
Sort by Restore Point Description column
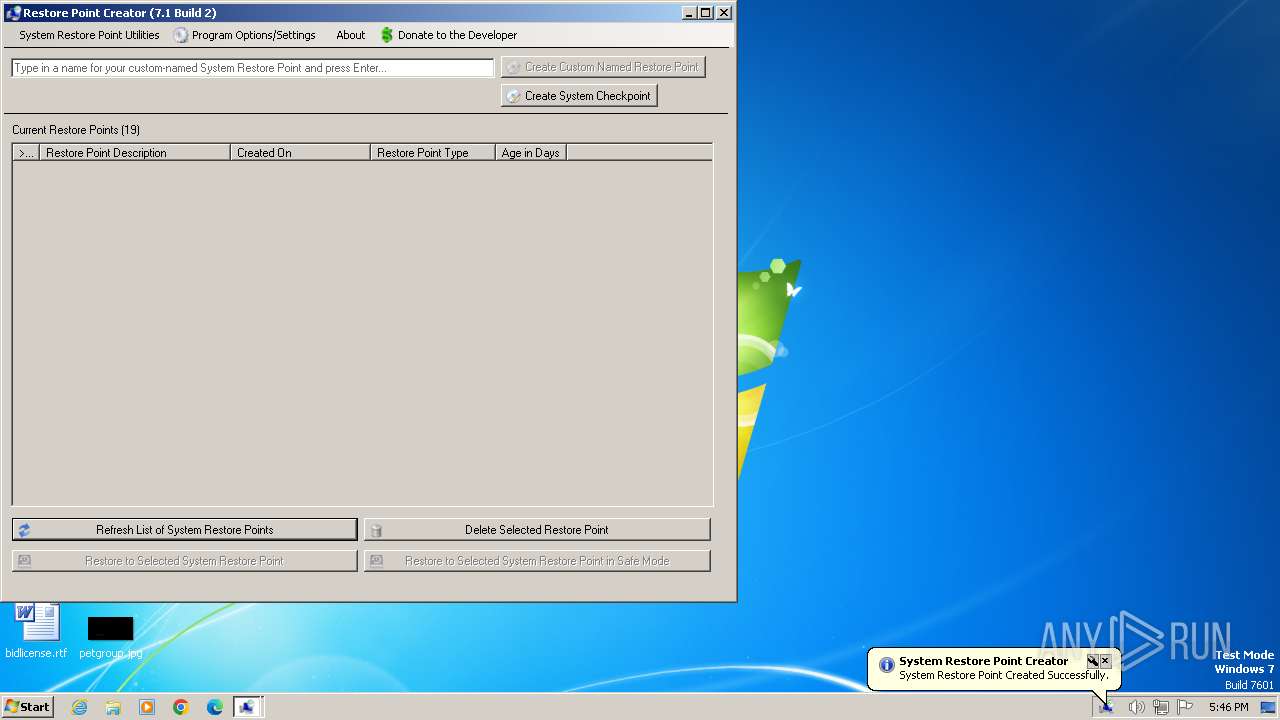point(135,153)
